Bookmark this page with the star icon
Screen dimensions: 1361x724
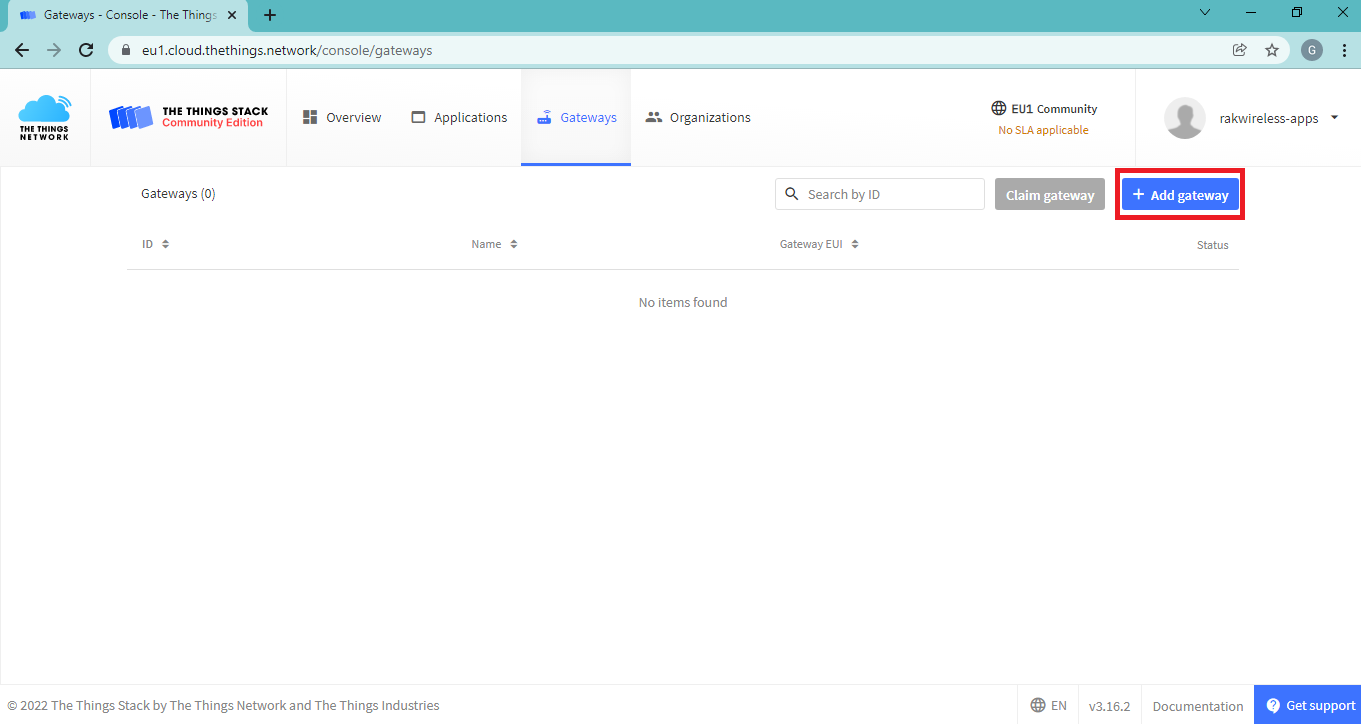1271,50
